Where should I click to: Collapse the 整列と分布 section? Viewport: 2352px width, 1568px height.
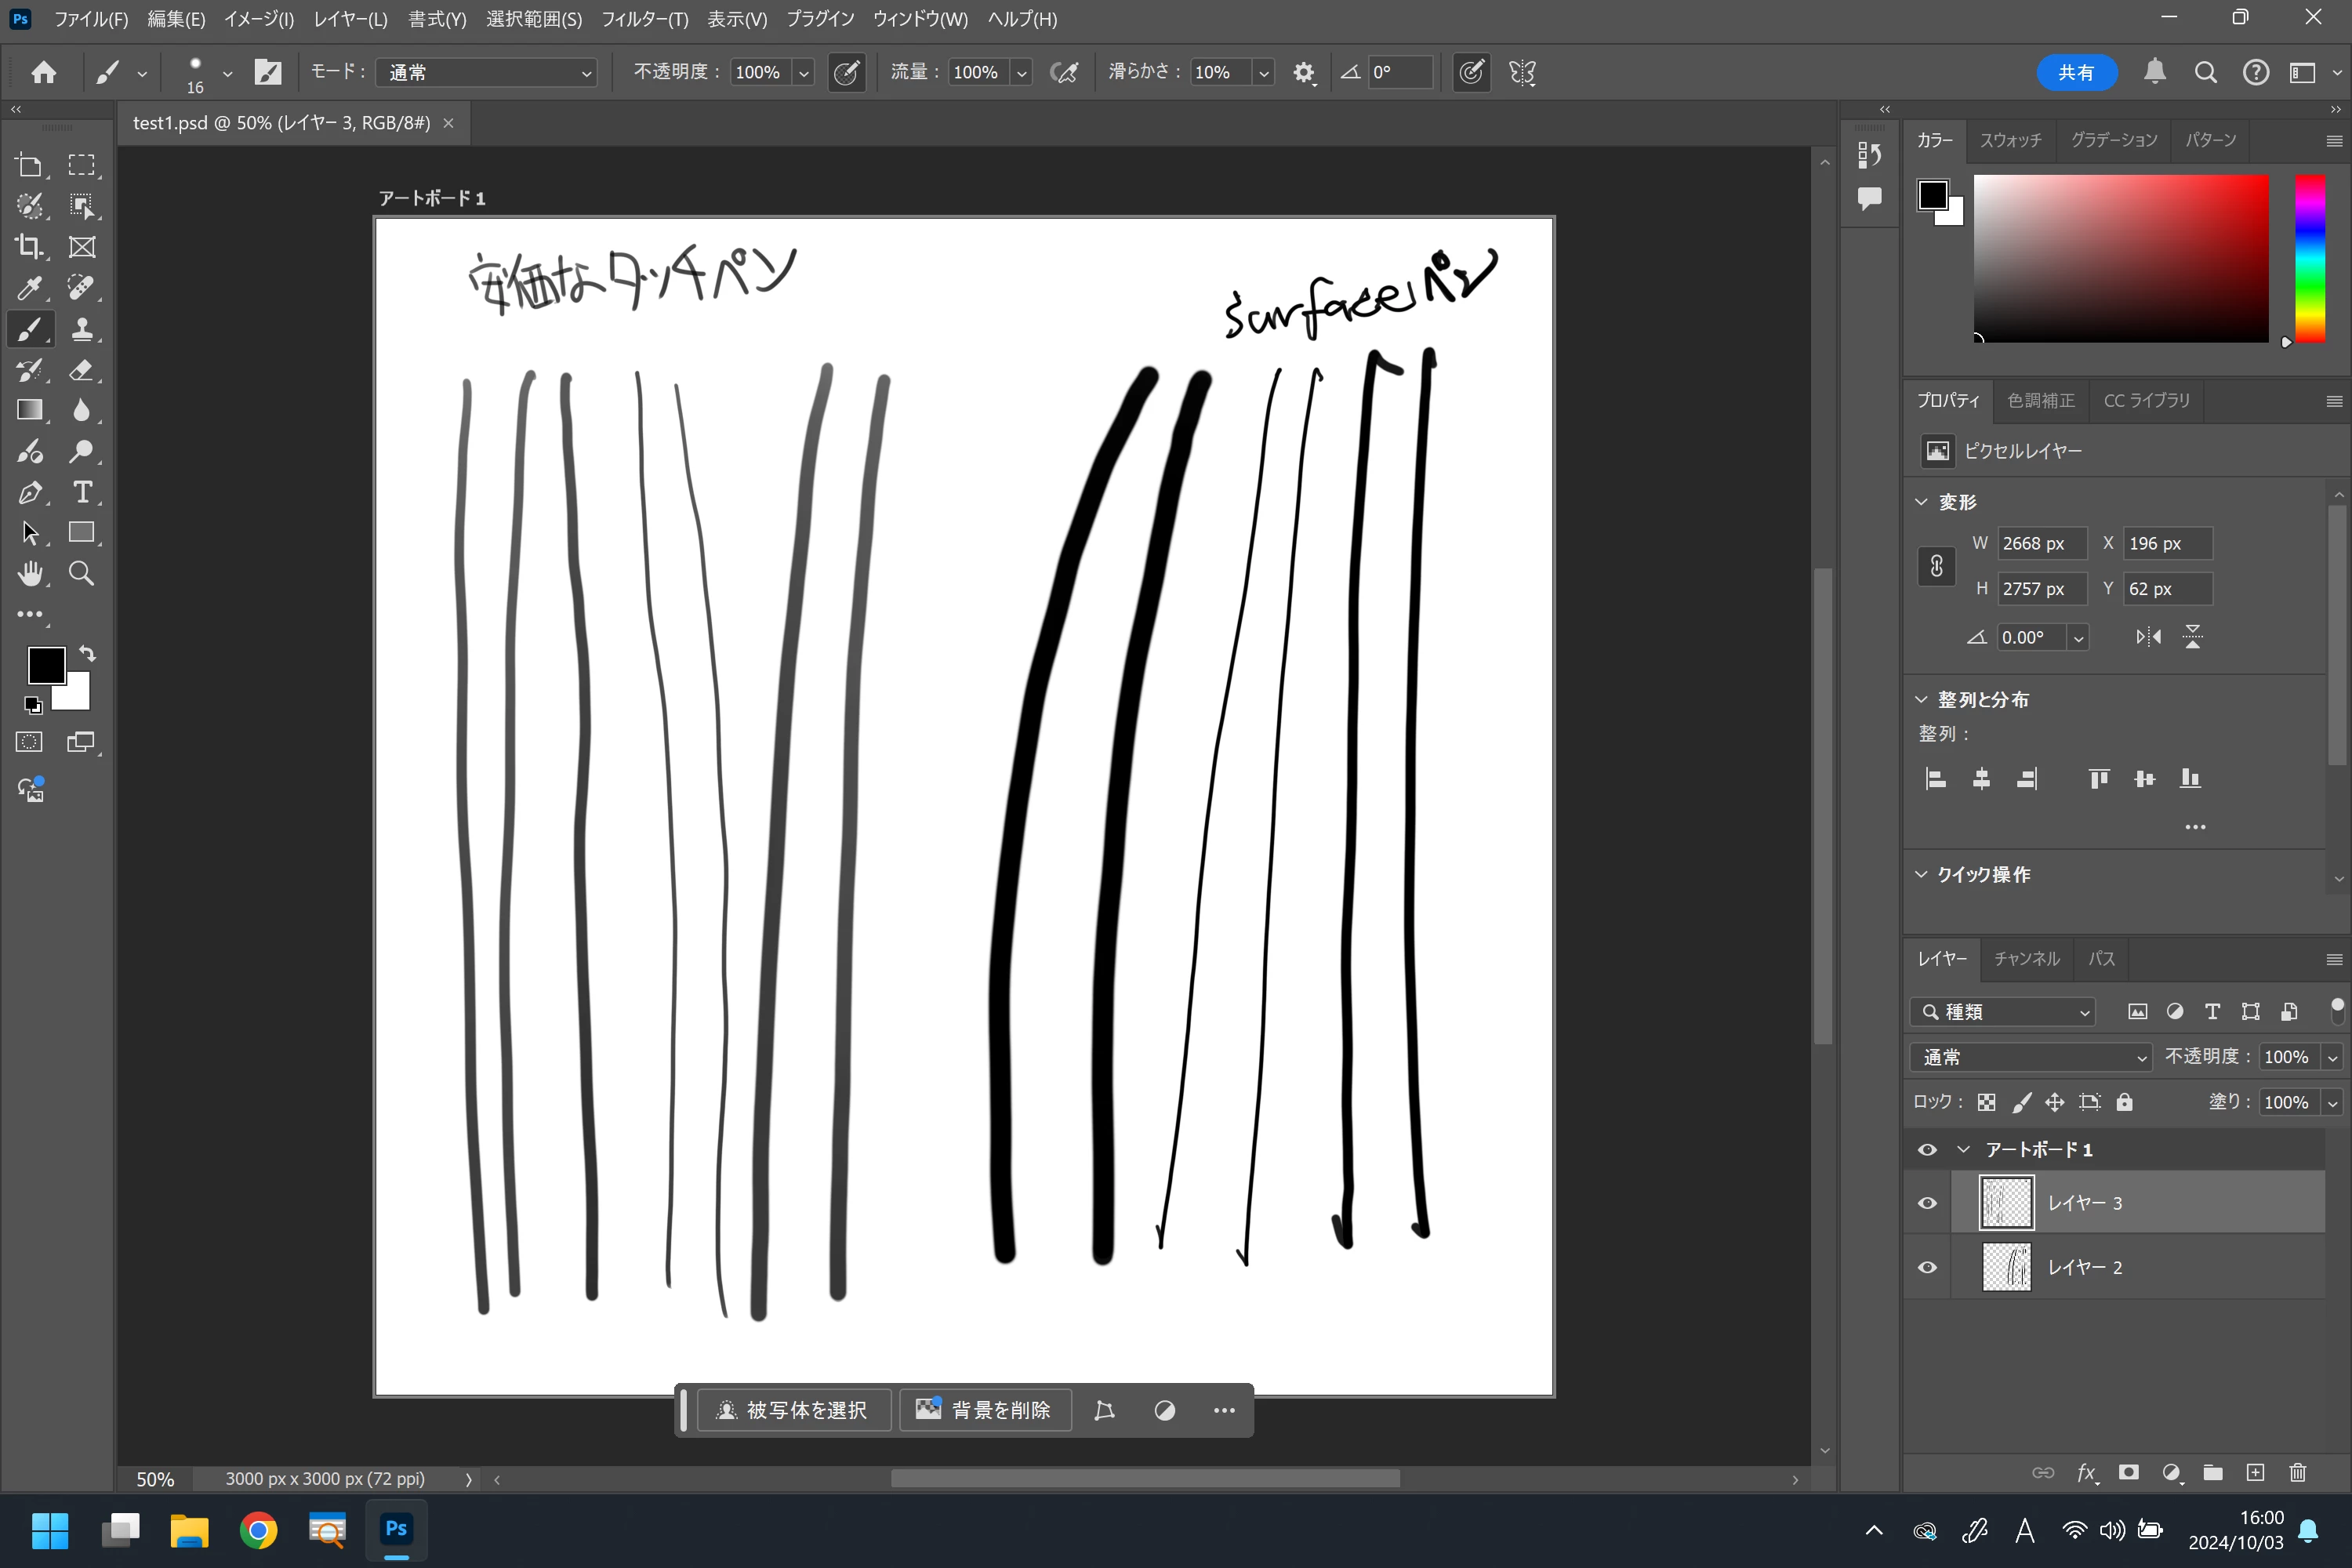pos(1921,699)
